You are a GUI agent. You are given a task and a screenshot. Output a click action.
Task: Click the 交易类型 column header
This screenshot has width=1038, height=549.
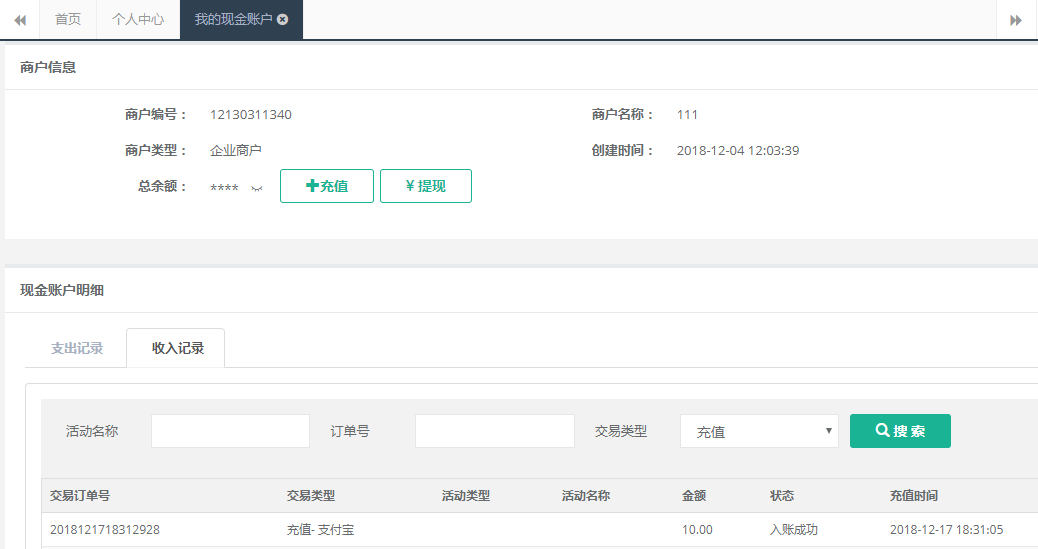[x=310, y=495]
